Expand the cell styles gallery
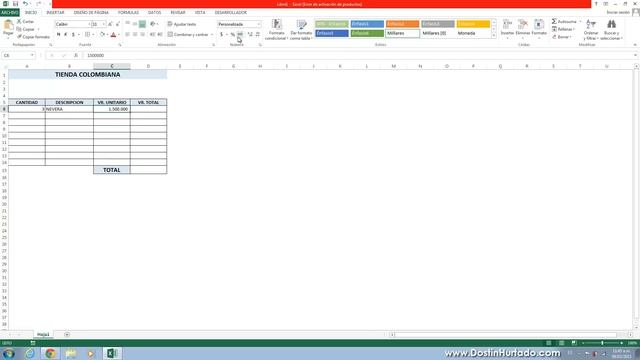Image resolution: width=640 pixels, height=360 pixels. click(494, 36)
